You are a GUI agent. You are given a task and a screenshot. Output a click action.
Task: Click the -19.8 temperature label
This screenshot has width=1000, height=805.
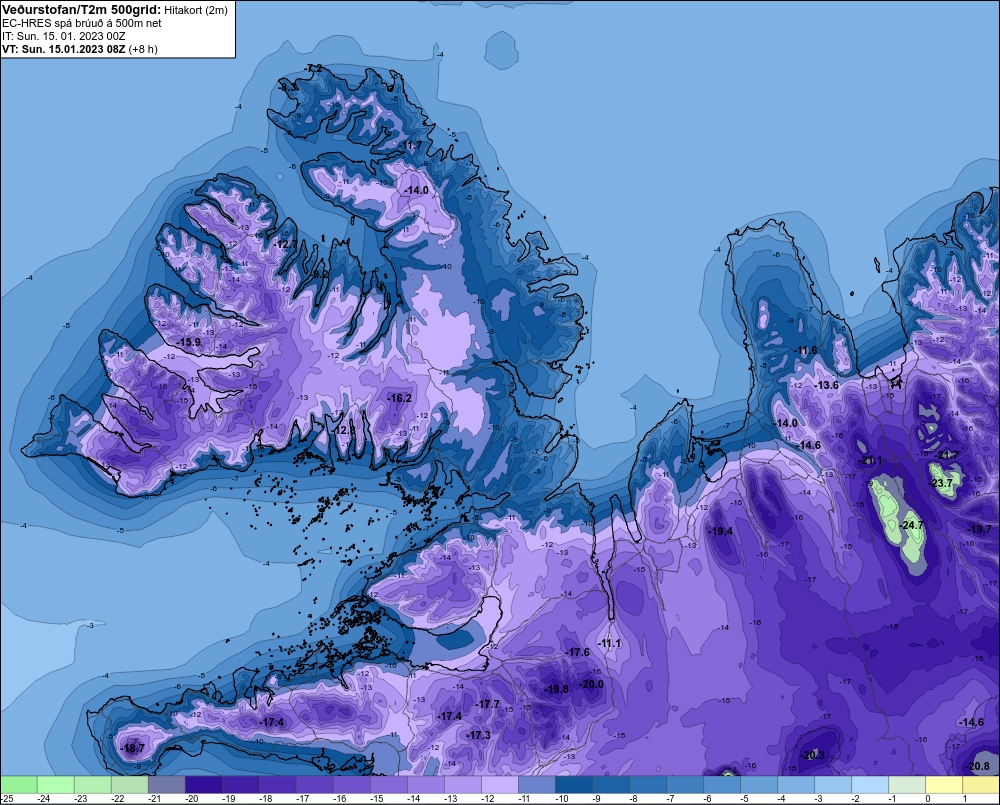556,689
